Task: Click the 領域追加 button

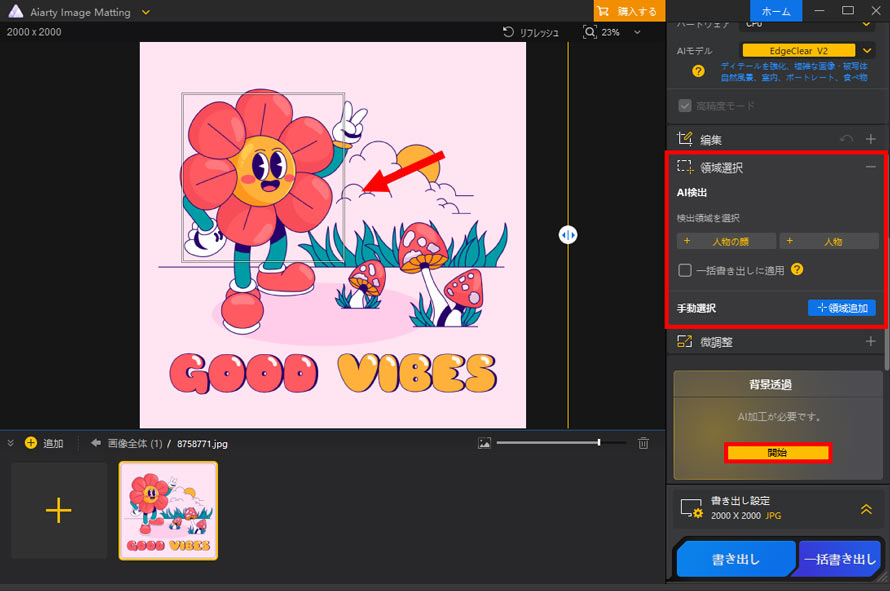Action: tap(842, 308)
